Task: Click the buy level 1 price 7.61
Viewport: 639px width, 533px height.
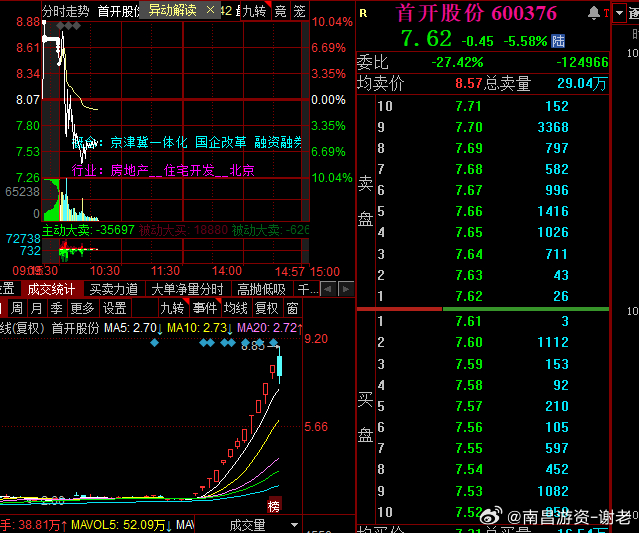Action: [469, 321]
